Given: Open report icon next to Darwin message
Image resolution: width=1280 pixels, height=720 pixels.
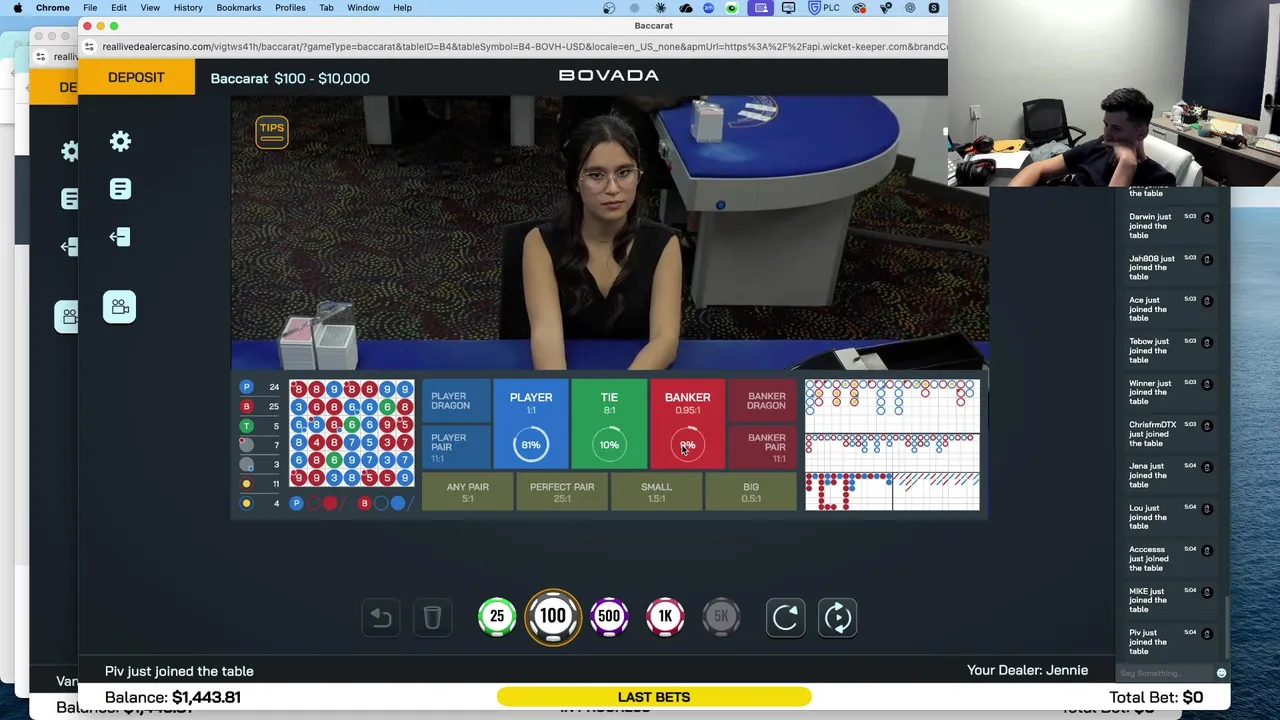Looking at the screenshot, I should (x=1207, y=217).
